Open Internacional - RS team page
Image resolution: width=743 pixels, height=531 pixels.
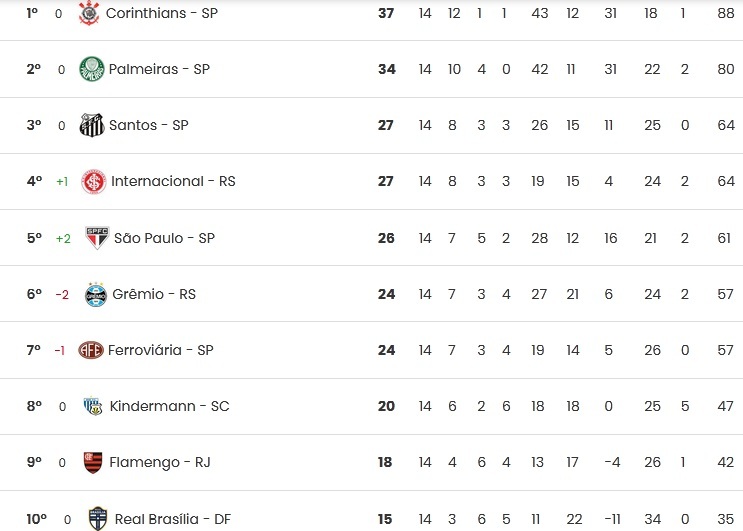[173, 181]
